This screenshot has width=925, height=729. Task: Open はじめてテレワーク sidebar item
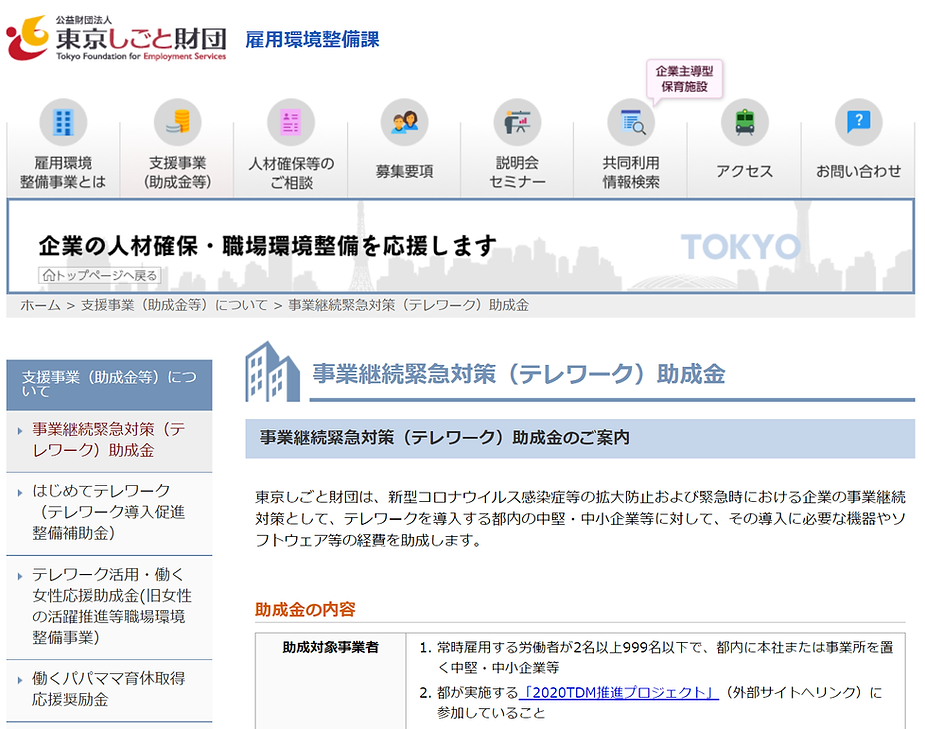[x=108, y=512]
